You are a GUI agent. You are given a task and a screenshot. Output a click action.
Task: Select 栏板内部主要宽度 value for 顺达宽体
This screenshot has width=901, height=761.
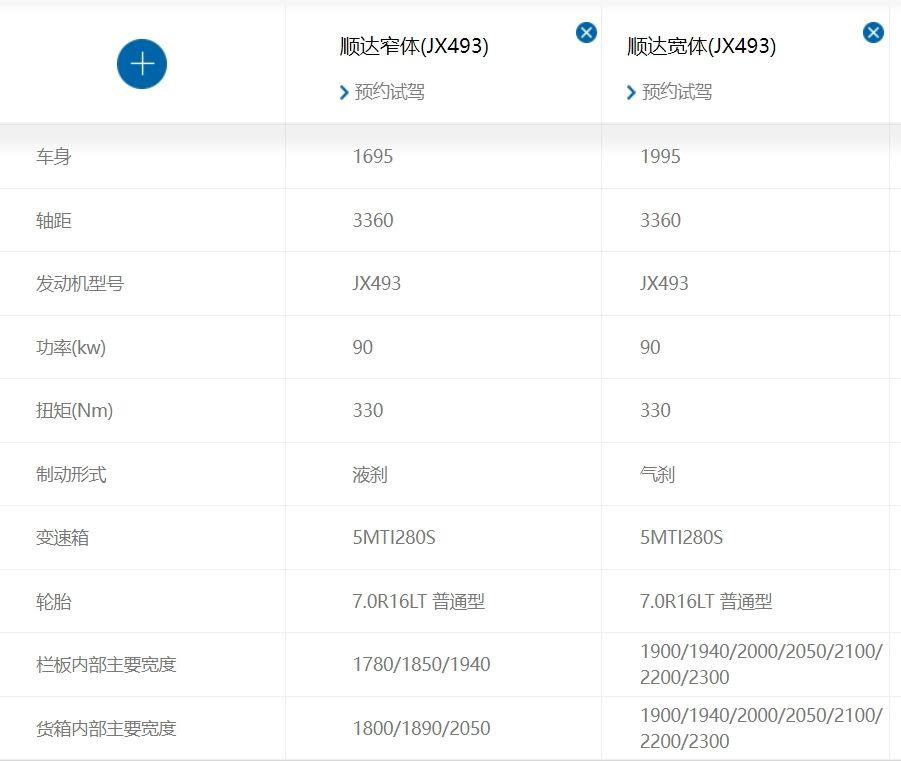[x=761, y=664]
